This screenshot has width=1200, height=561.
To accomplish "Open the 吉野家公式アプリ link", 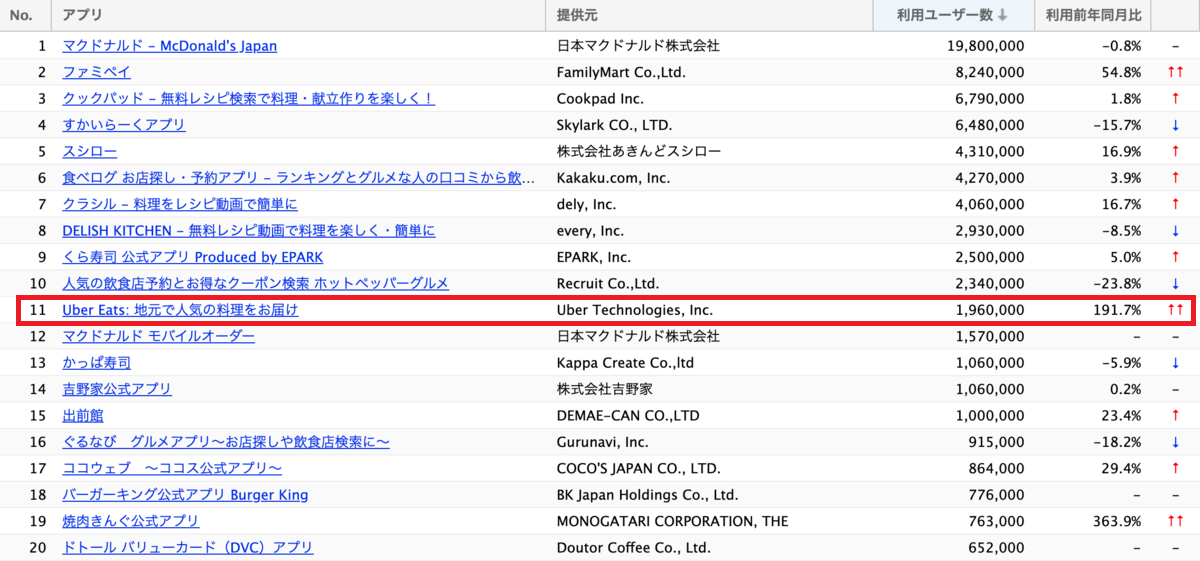I will (117, 389).
